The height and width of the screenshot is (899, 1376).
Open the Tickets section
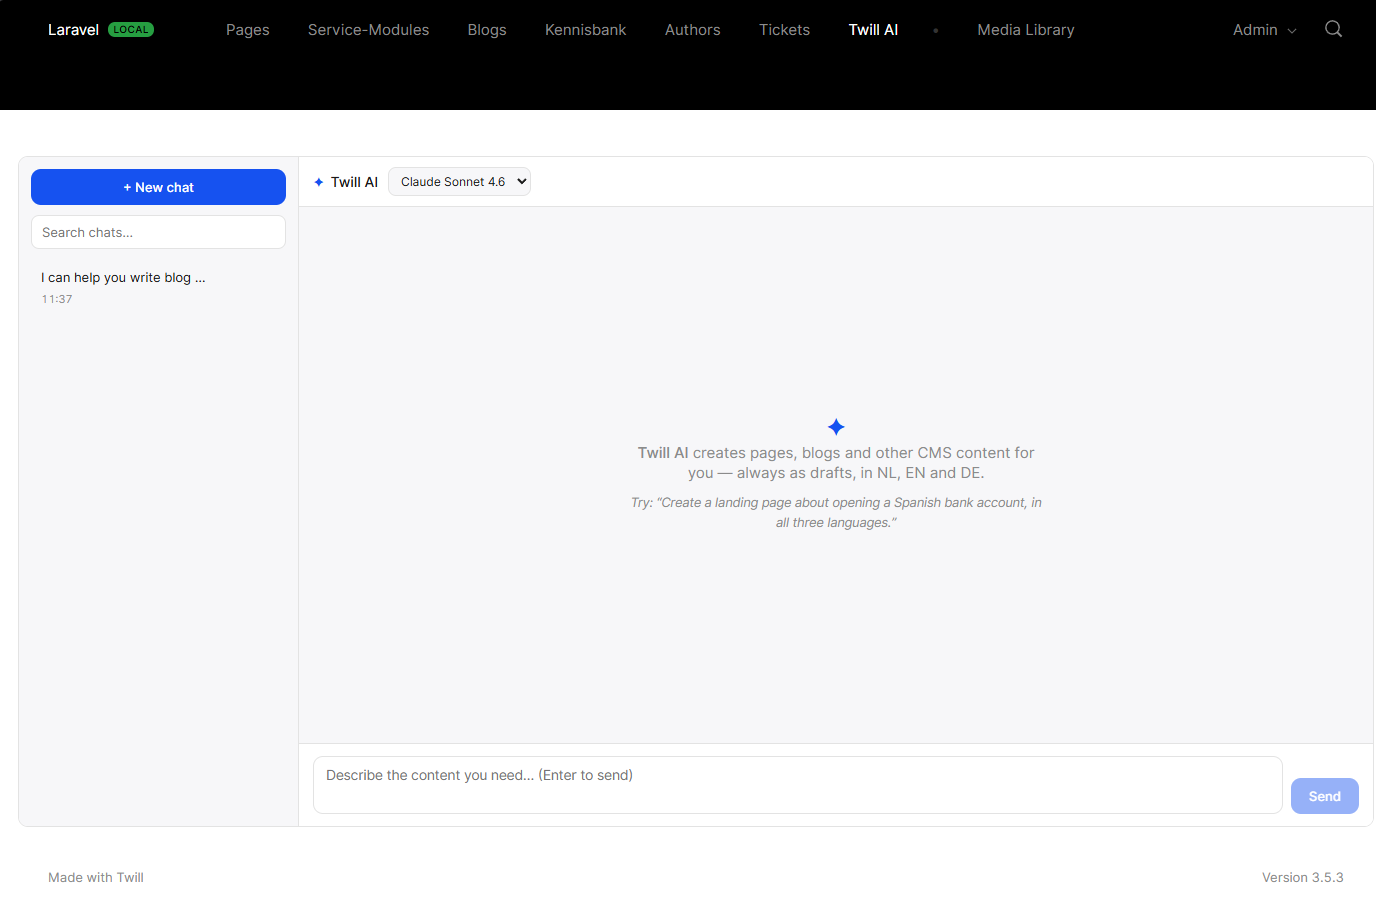[785, 30]
